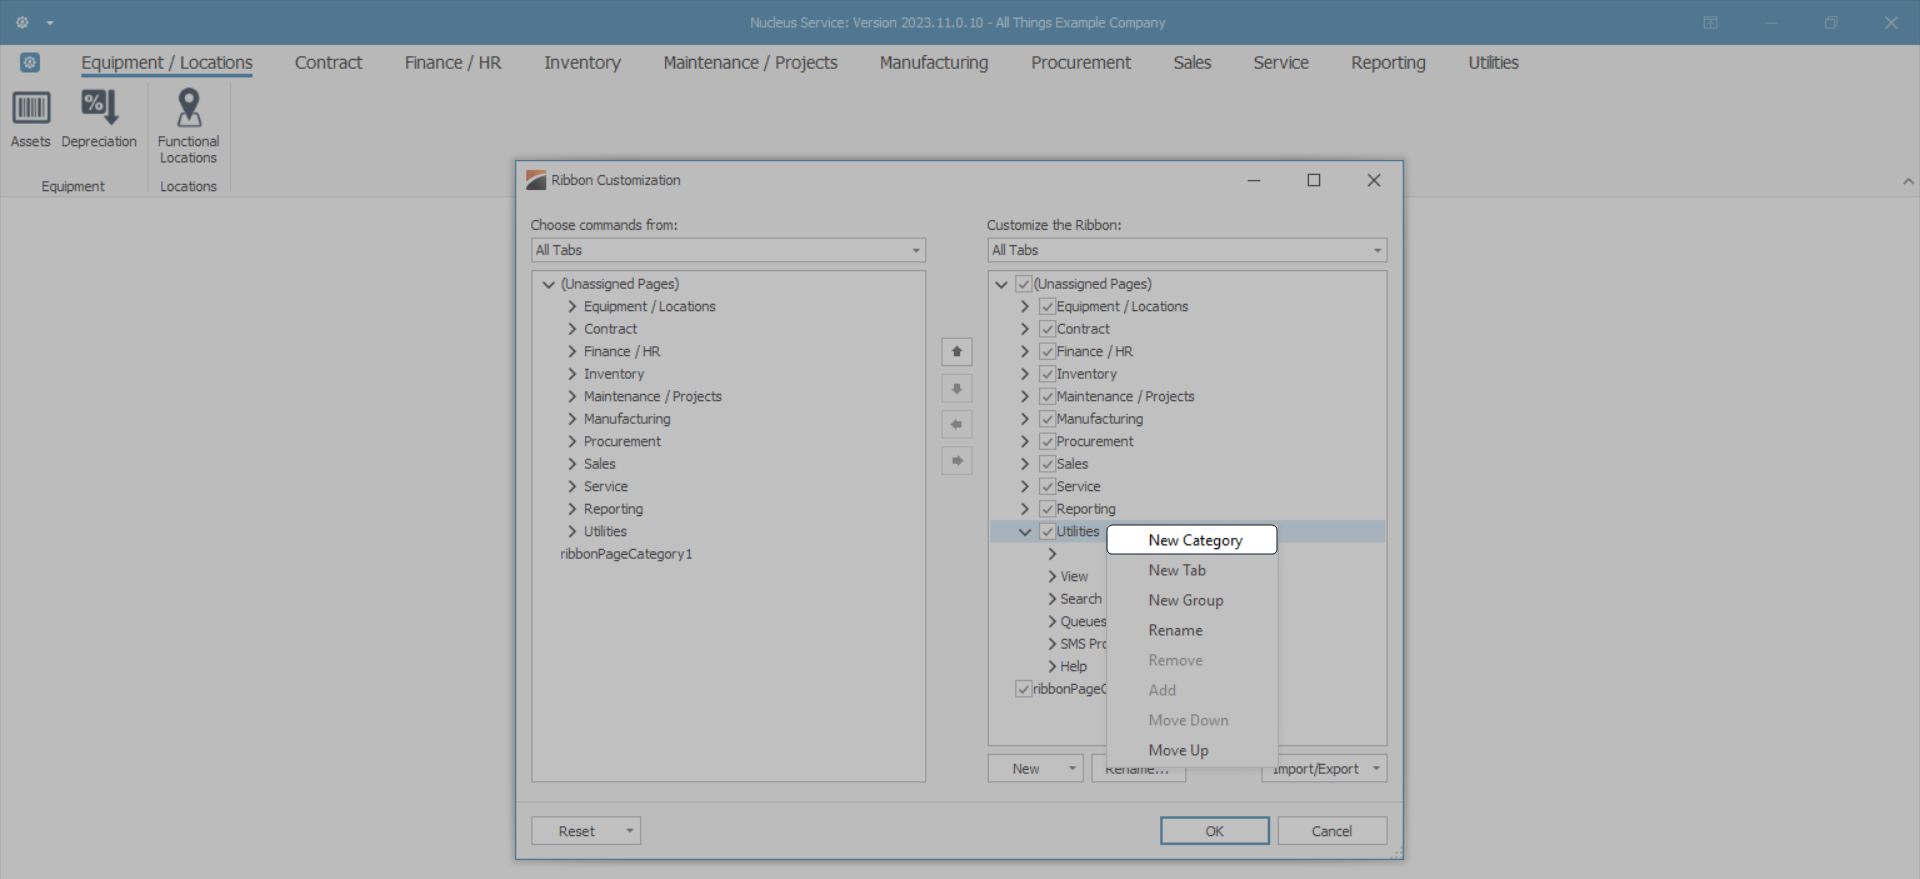1920x879 pixels.
Task: Select Inventory in the left commands list
Action: point(614,374)
